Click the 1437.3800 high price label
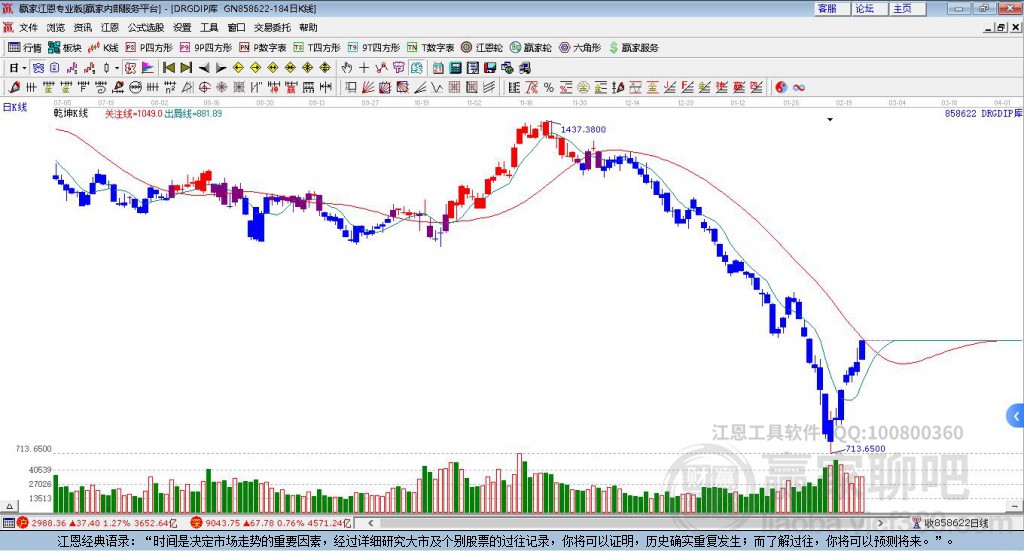The image size is (1024, 551). (583, 129)
